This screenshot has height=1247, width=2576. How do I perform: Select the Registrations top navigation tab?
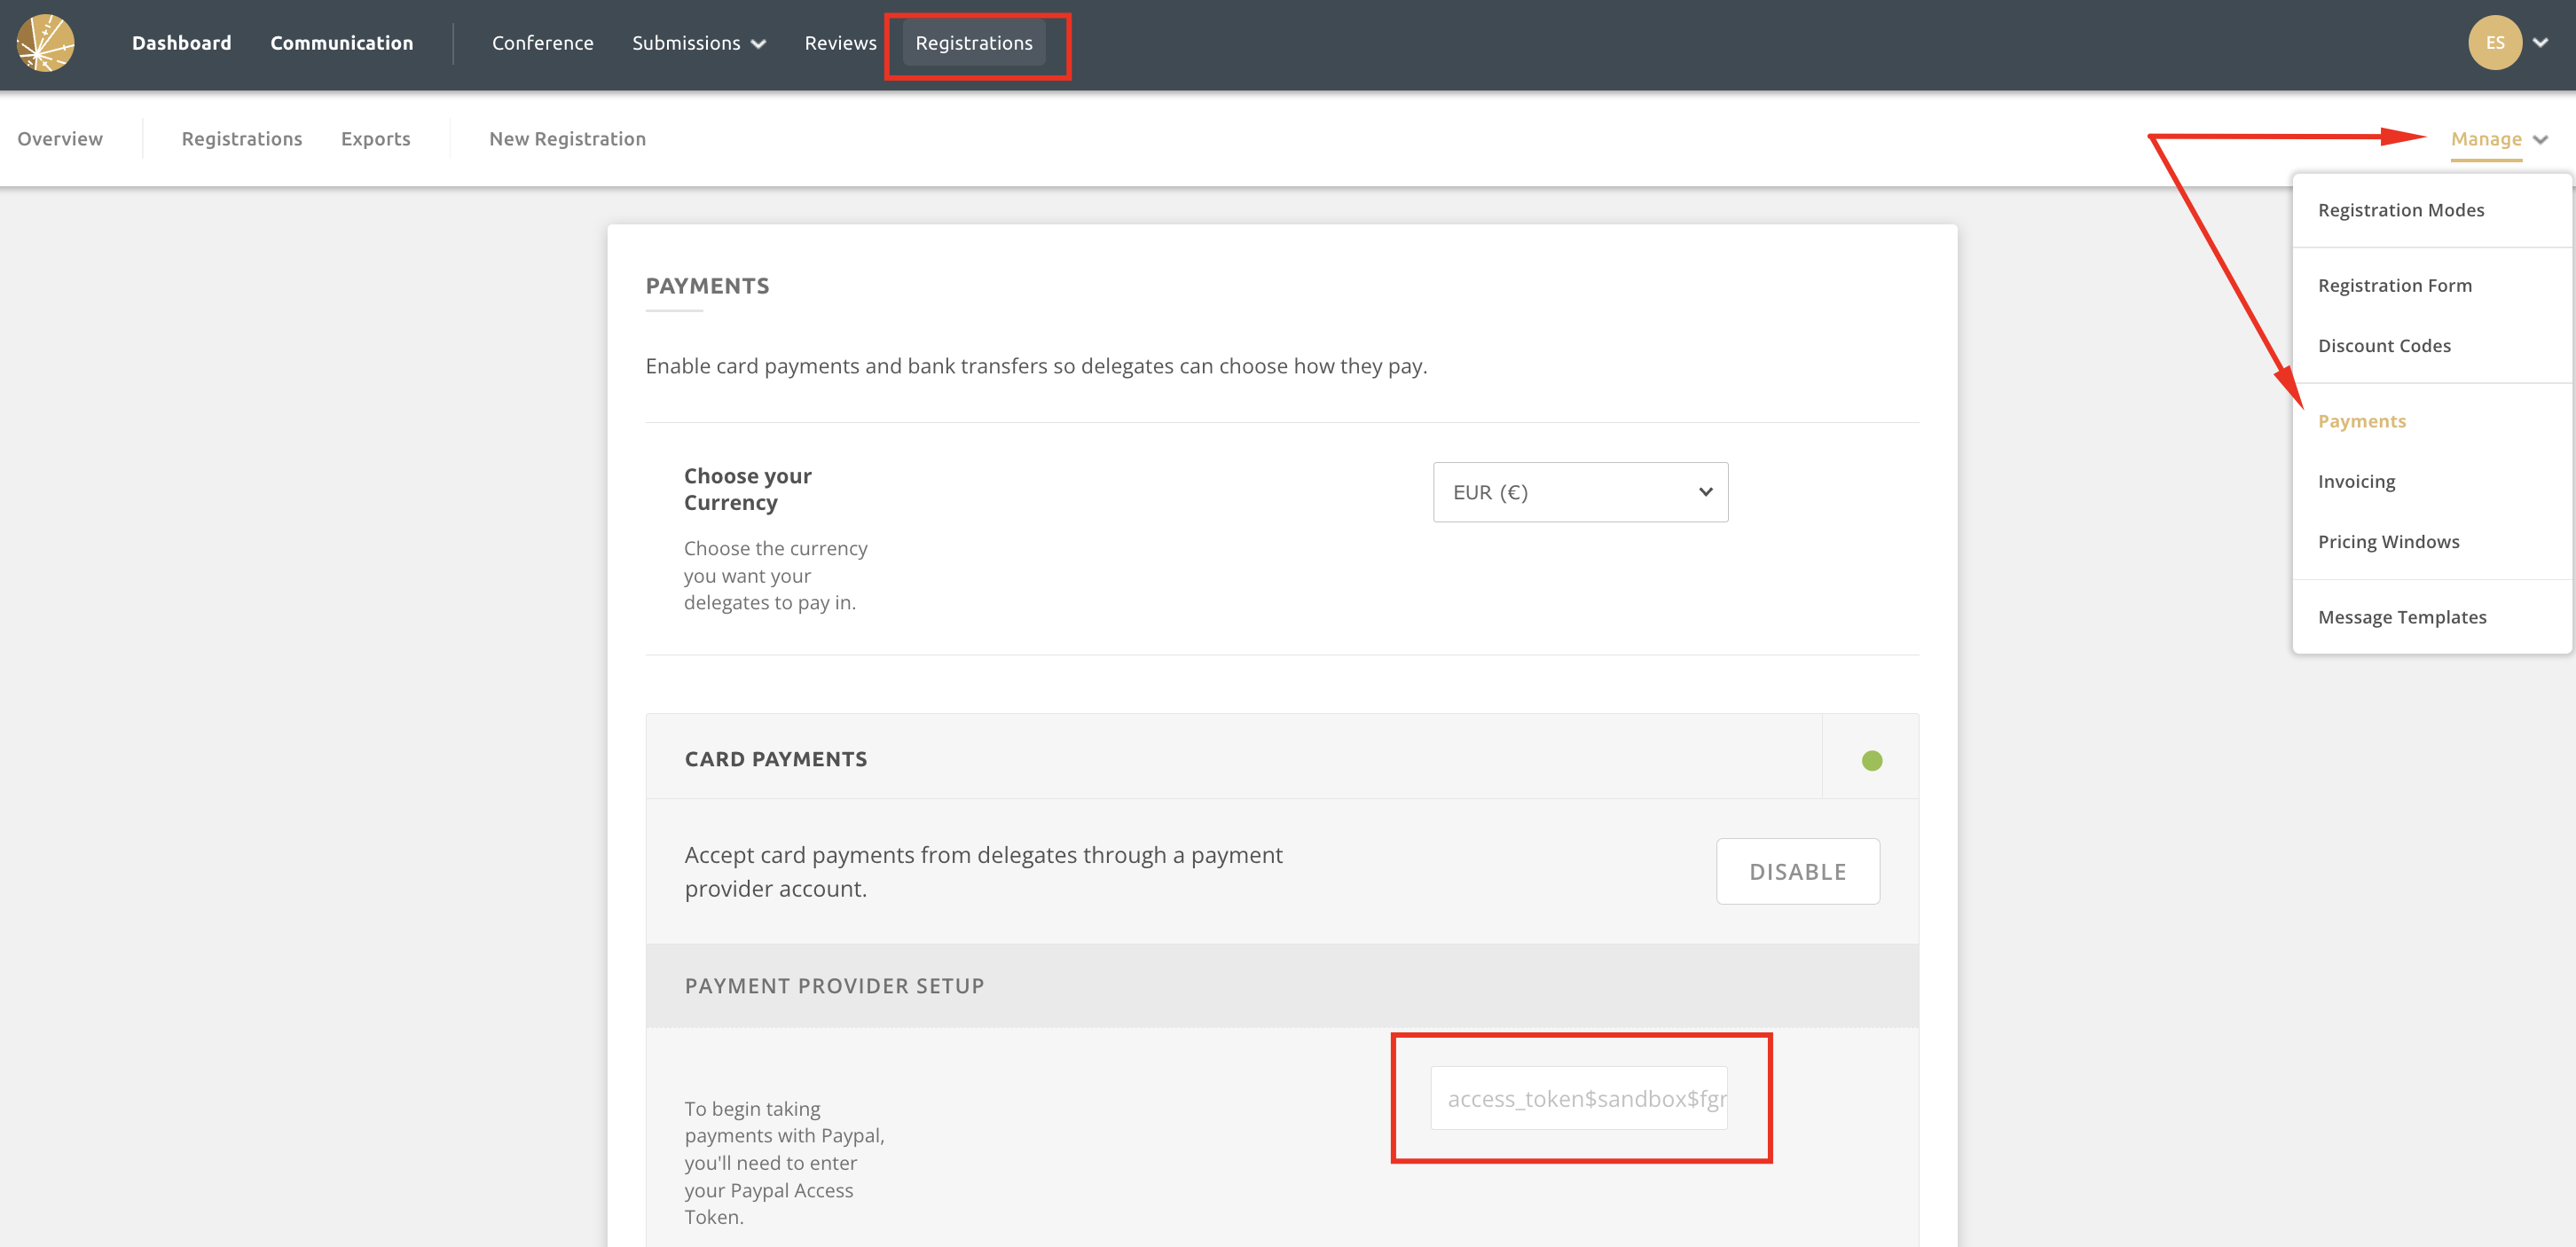(x=973, y=43)
